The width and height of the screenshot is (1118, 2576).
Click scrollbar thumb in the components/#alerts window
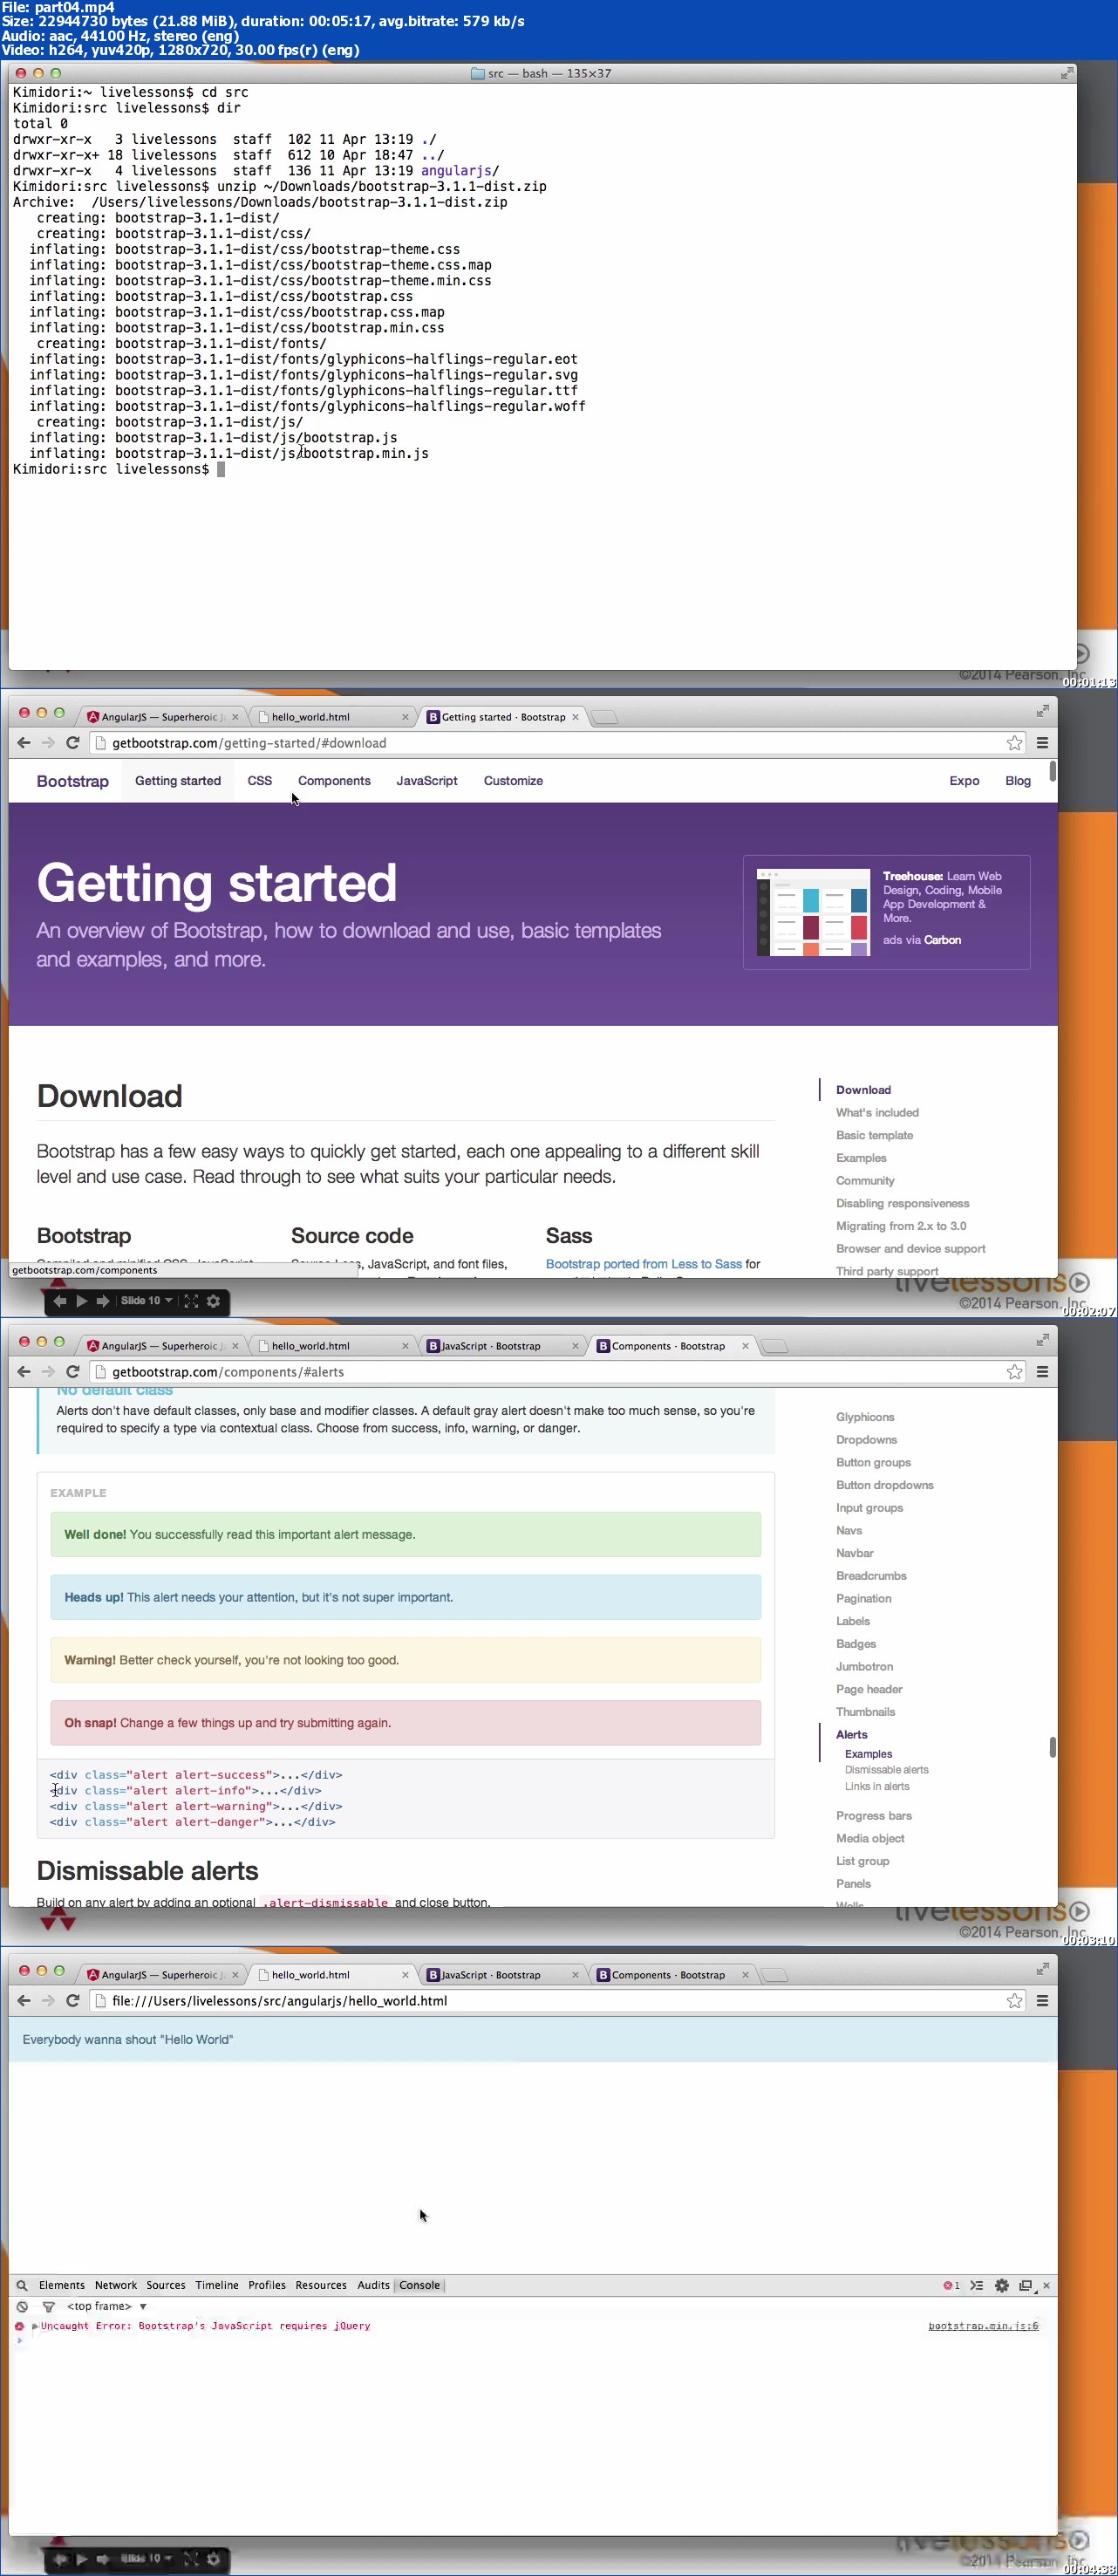tap(1052, 1746)
